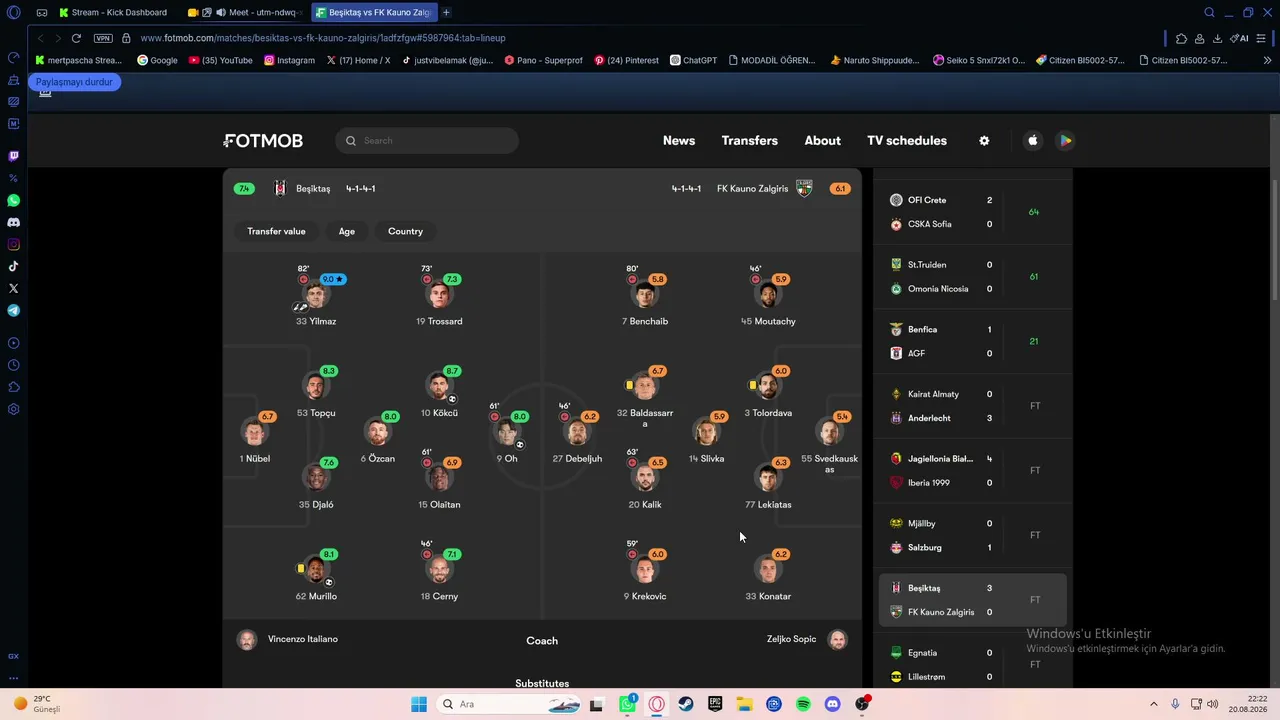1280x720 pixels.
Task: Reload the page with the refresh icon
Action: coord(76,38)
